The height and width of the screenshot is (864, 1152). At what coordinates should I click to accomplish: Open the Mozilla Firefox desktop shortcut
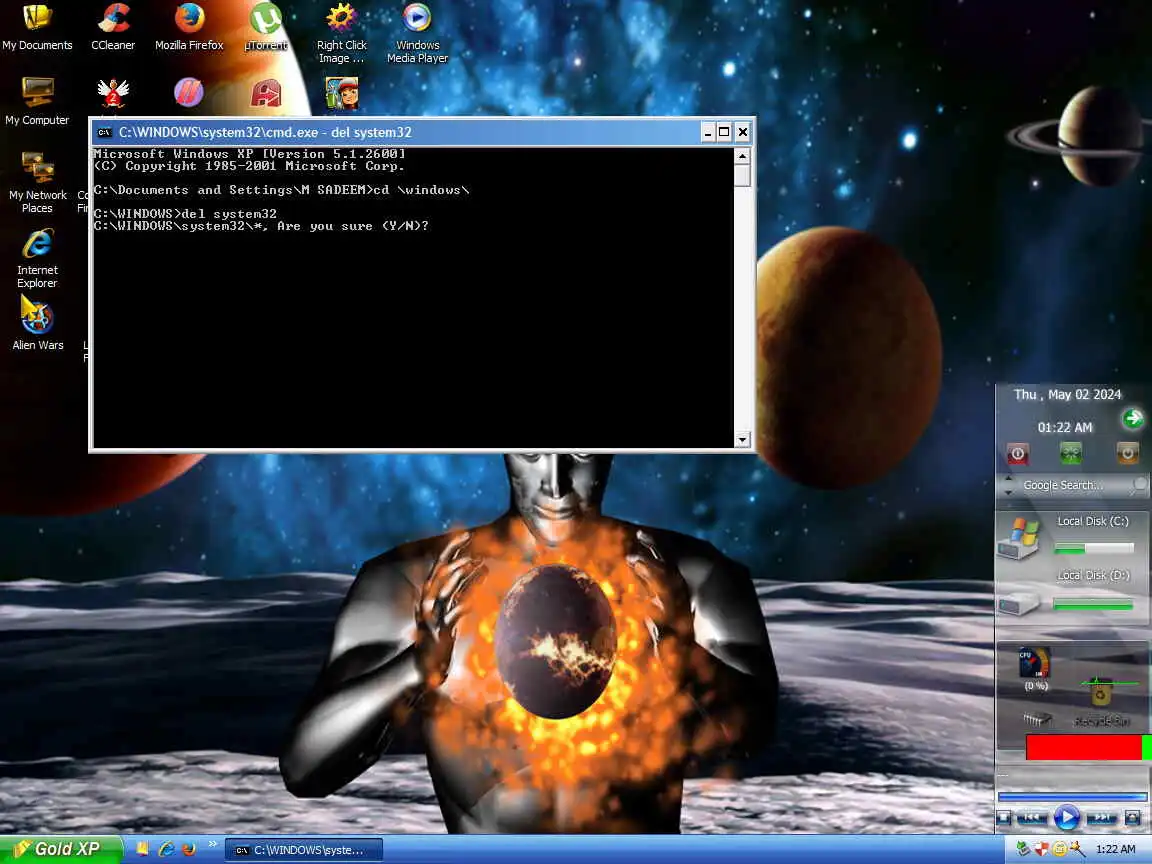[189, 28]
